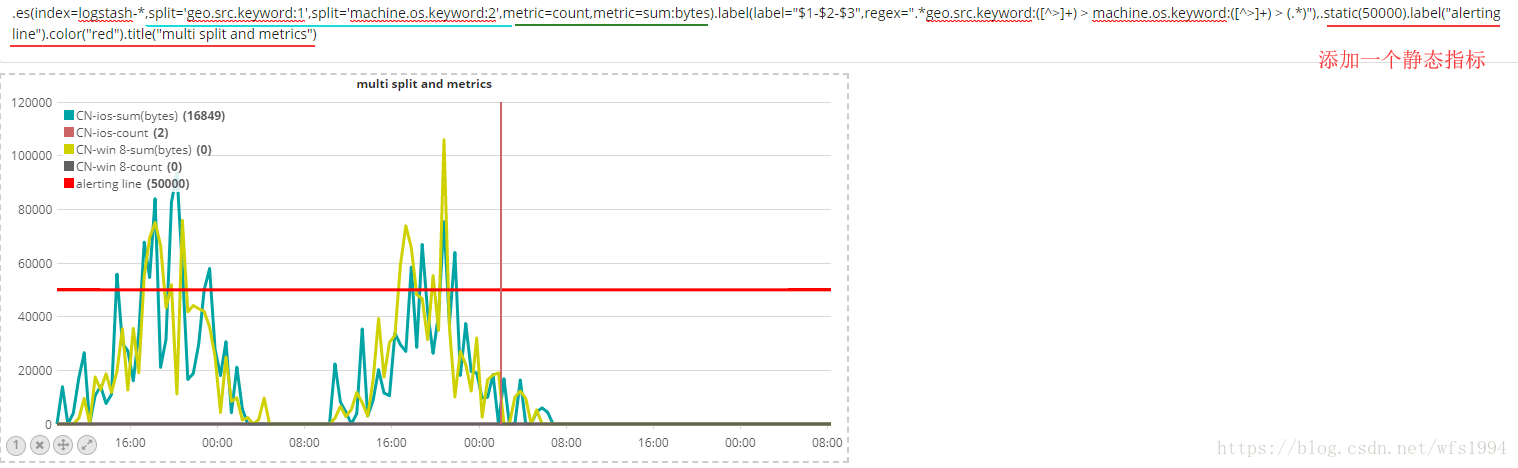The height and width of the screenshot is (468, 1518).
Task: Click logstash-* in the expression
Action: point(111,14)
